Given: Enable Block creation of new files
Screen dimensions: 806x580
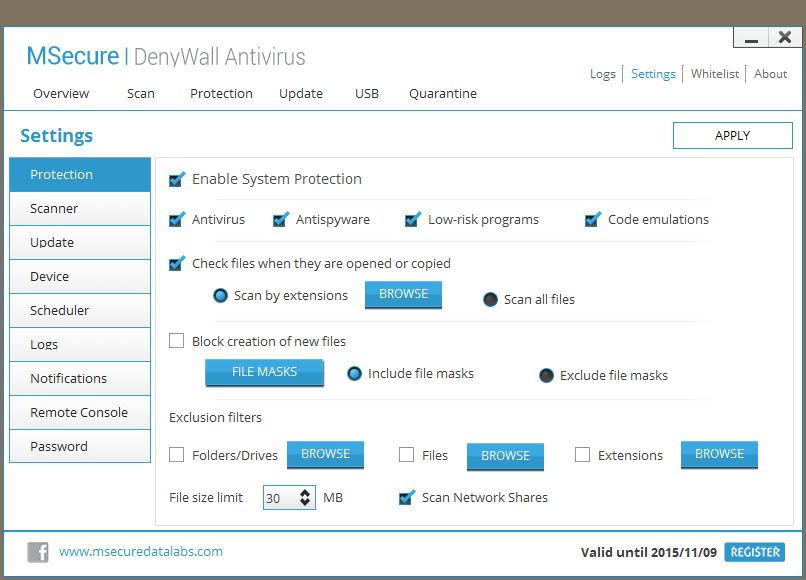Looking at the screenshot, I should [x=176, y=341].
